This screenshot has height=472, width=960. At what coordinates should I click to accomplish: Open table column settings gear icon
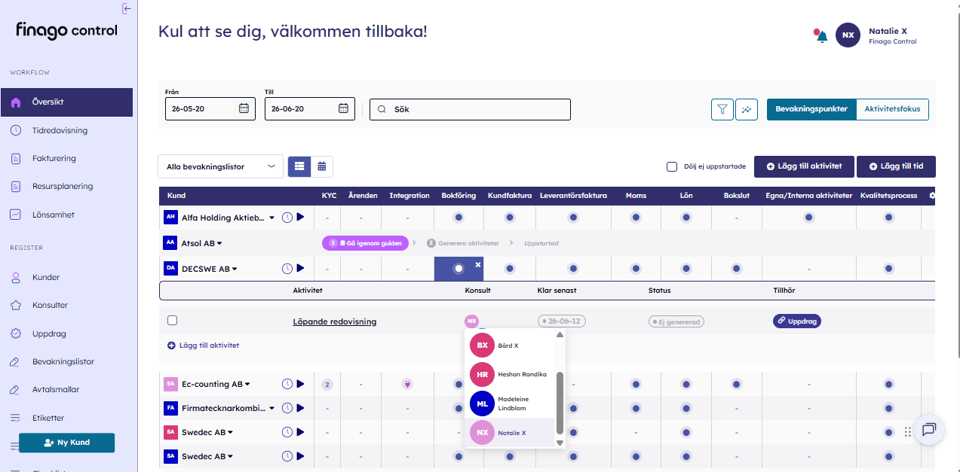[932, 196]
